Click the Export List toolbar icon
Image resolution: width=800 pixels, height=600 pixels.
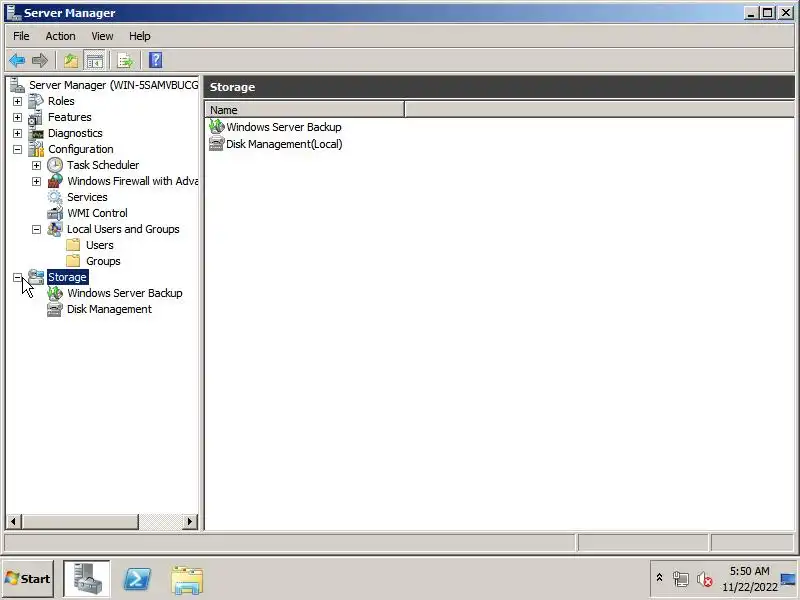(125, 61)
